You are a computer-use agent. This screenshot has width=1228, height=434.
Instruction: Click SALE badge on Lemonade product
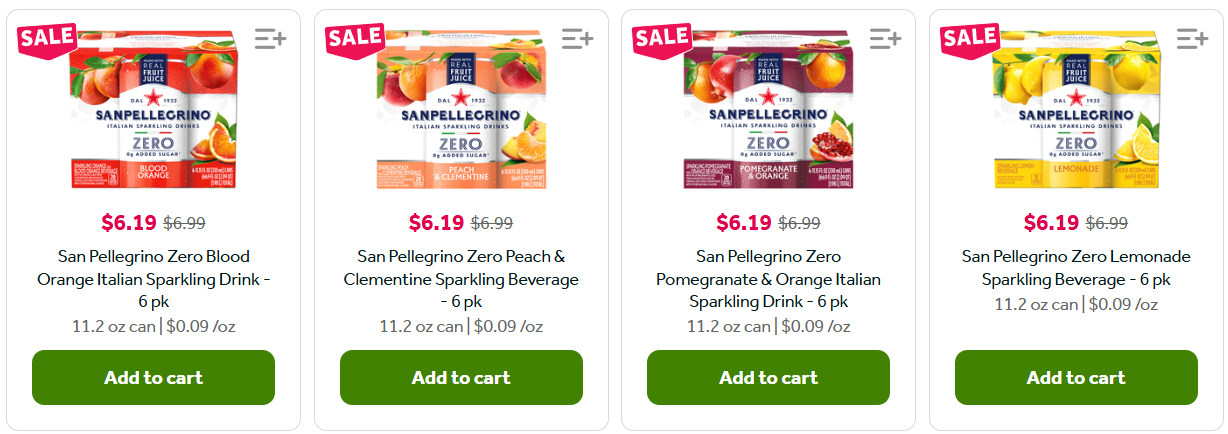969,39
